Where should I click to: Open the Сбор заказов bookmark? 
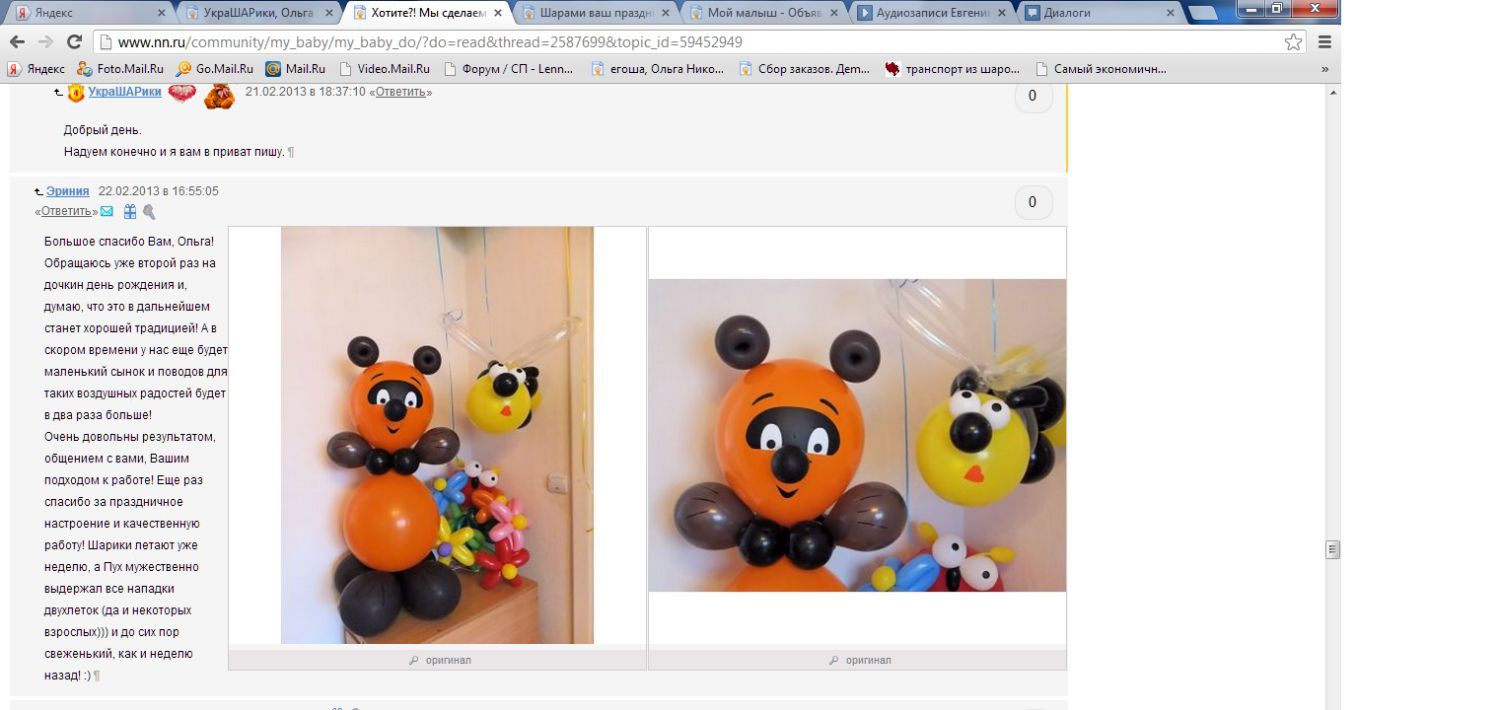pos(805,69)
